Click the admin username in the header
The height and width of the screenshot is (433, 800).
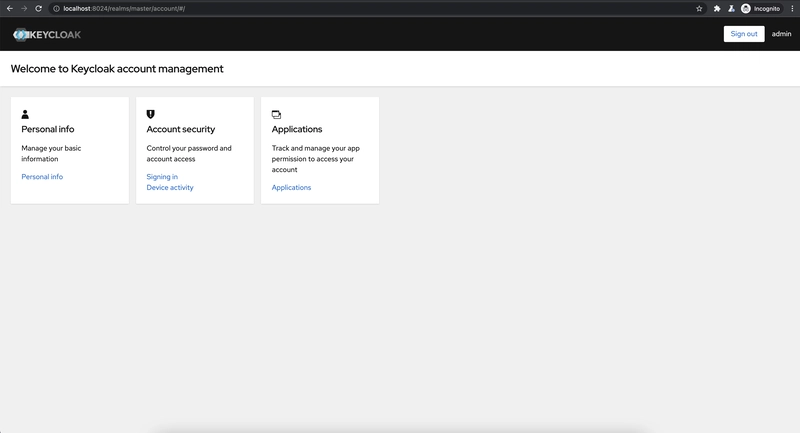(x=781, y=34)
